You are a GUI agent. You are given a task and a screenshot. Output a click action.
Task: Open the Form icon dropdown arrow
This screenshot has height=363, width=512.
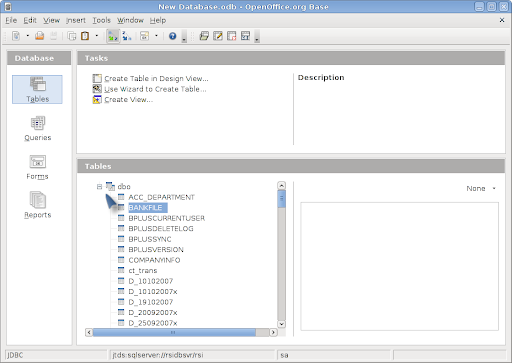156,36
